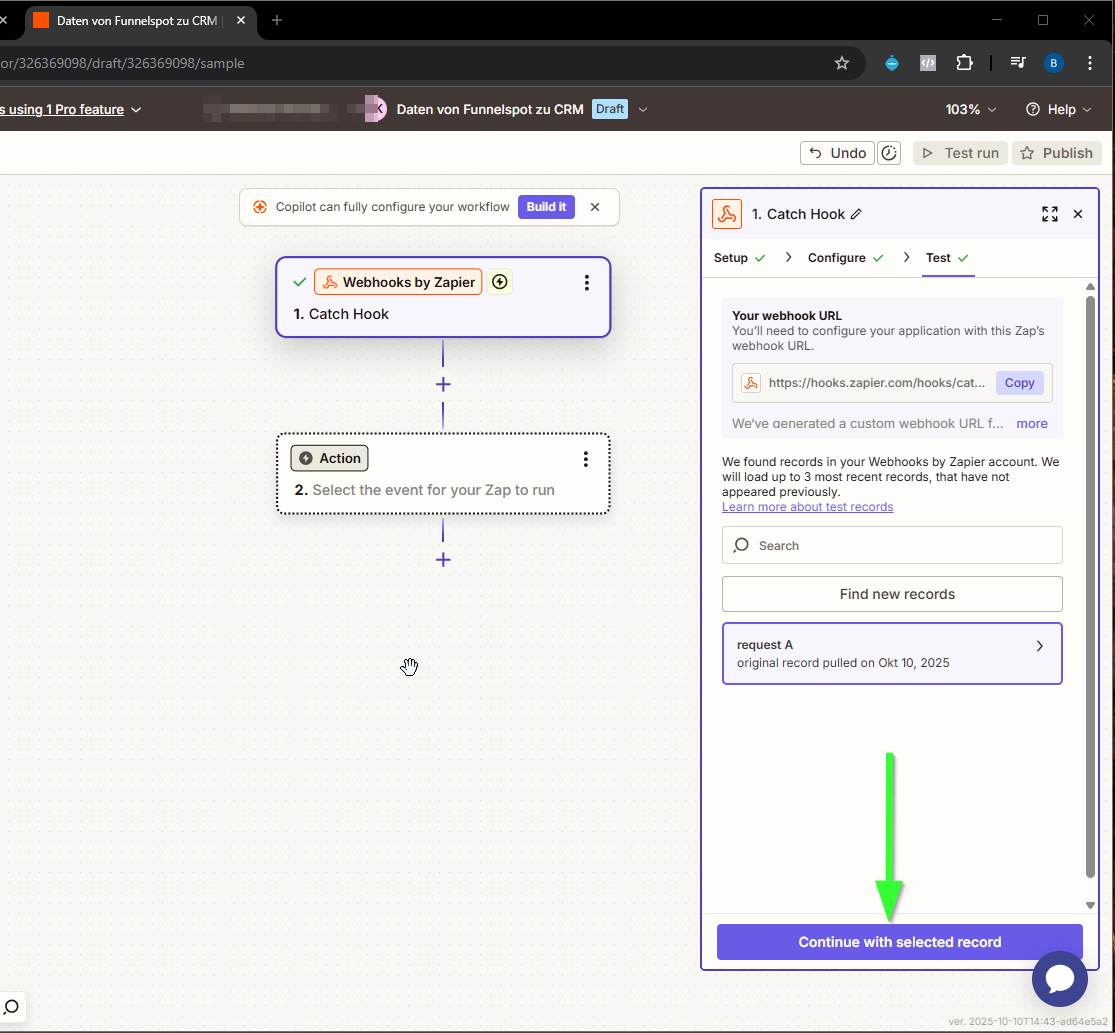
Task: Rename the step with the pencil icon
Action: click(x=856, y=214)
